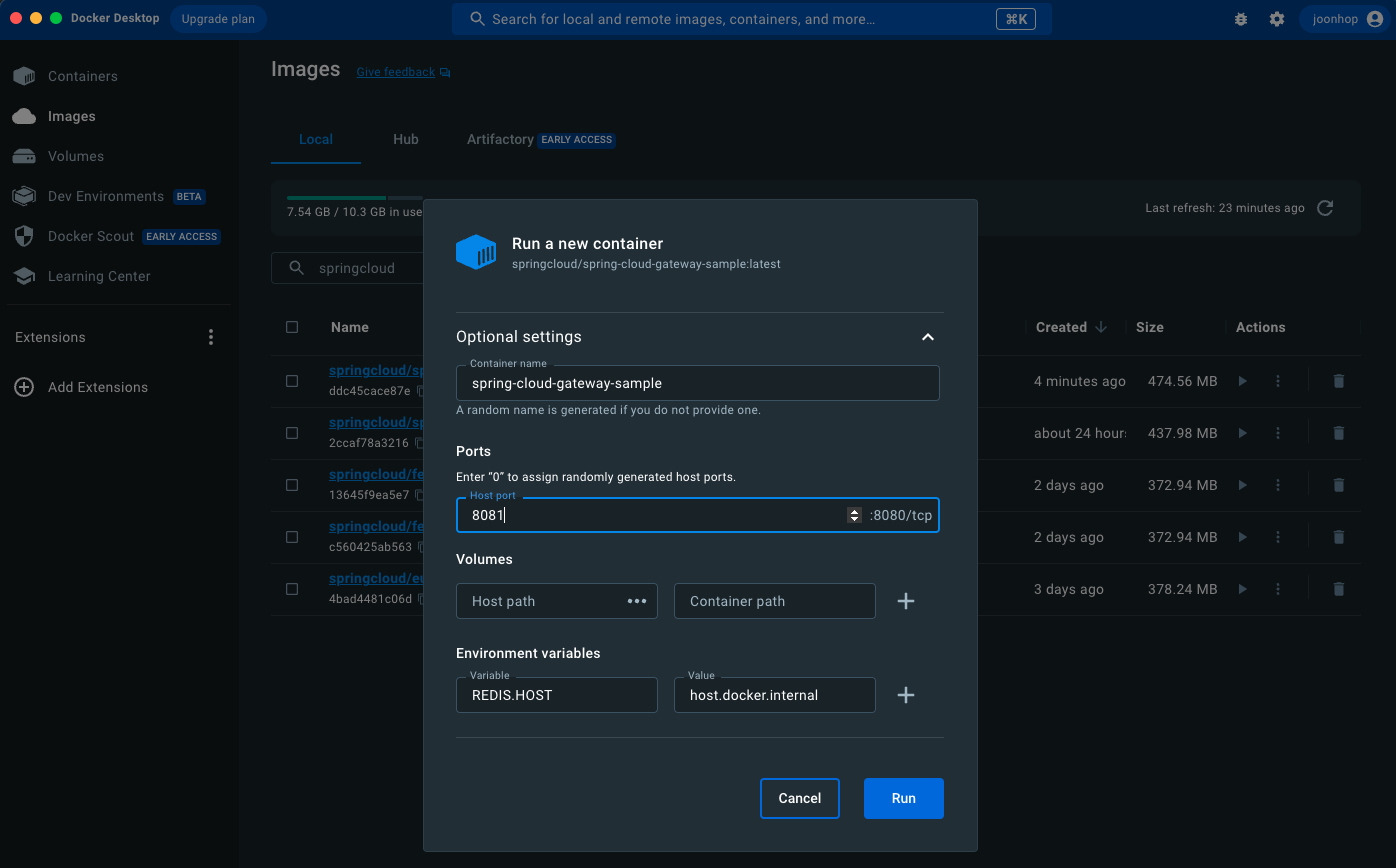Cancel the new container dialog
The image size is (1396, 868).
[x=800, y=798]
